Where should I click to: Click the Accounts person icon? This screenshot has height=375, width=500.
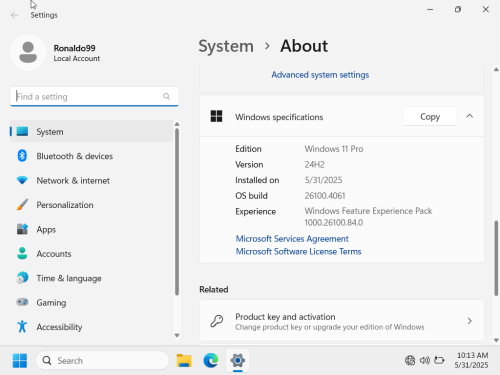tap(22, 253)
